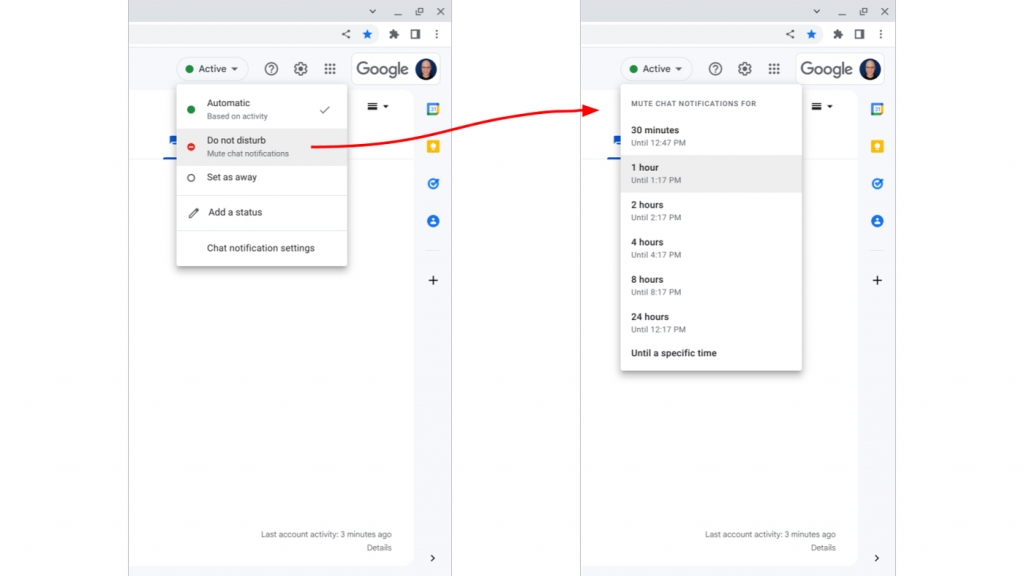Image resolution: width=1024 pixels, height=576 pixels.
Task: Open the Active status dropdown
Action: click(x=211, y=69)
